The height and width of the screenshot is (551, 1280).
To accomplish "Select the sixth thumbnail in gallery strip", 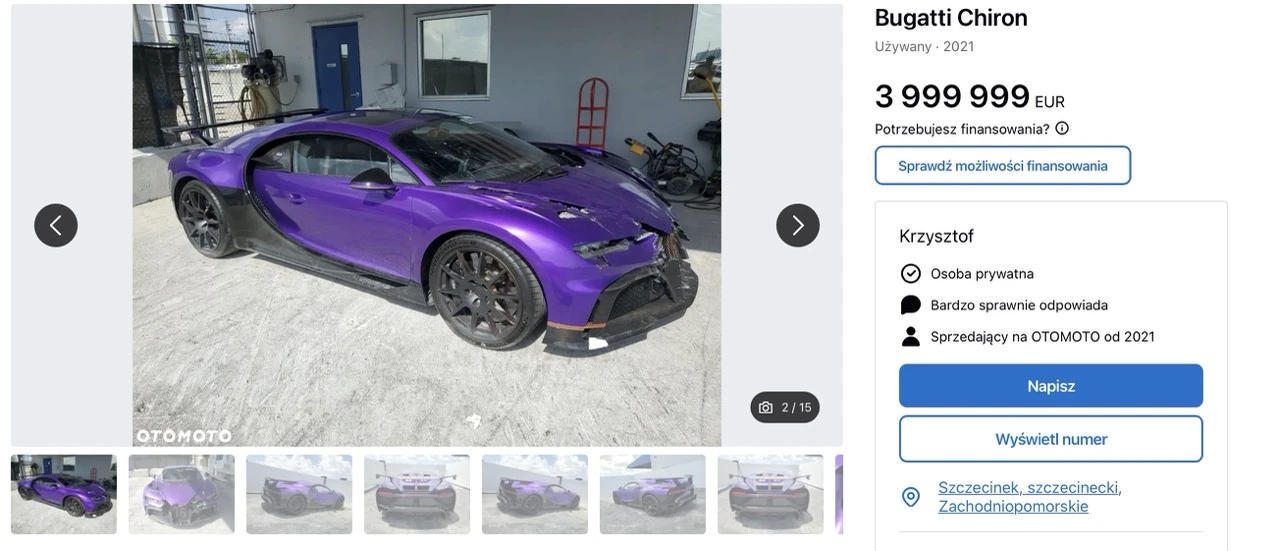I will tap(653, 494).
